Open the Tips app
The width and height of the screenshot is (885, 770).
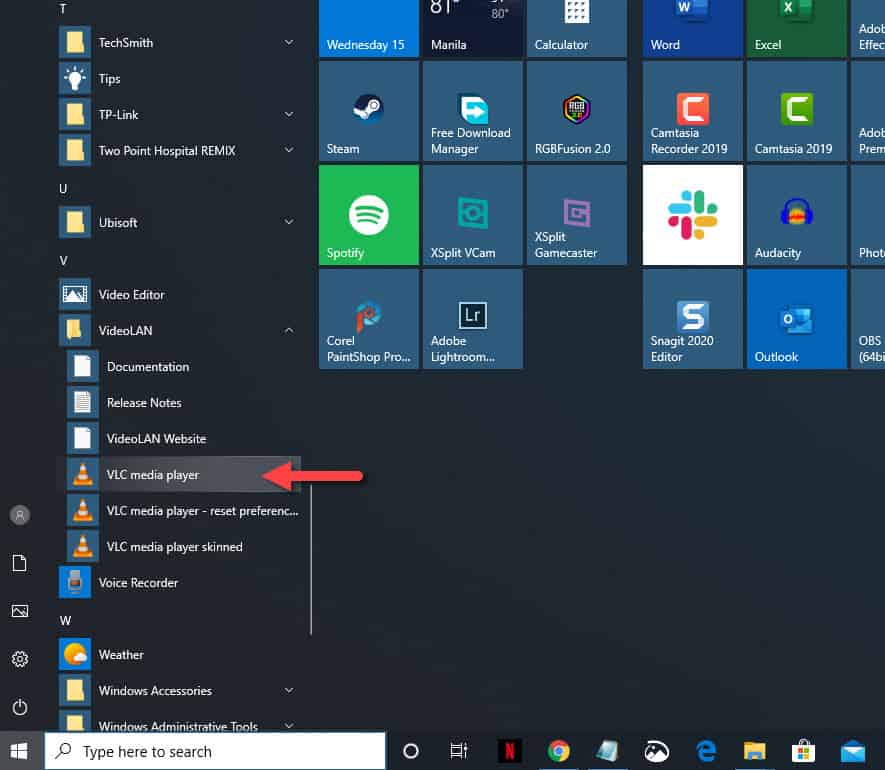pos(178,78)
